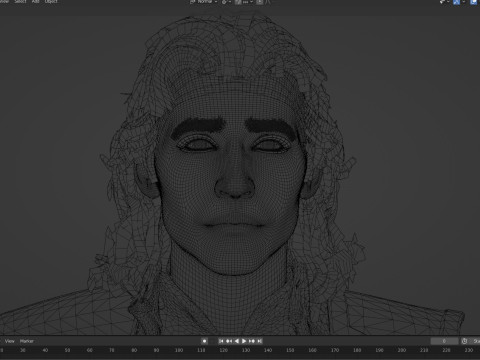Set the playhead at frame 150 on the timeline
480x360 pixels.
point(290,350)
